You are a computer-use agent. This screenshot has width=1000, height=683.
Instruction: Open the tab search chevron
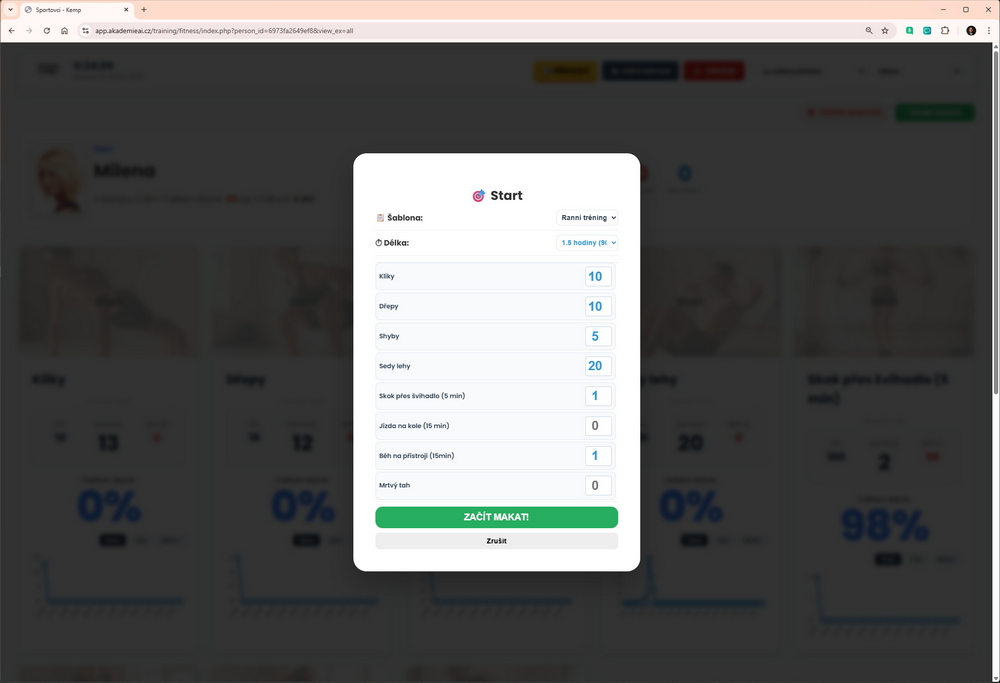(x=10, y=10)
